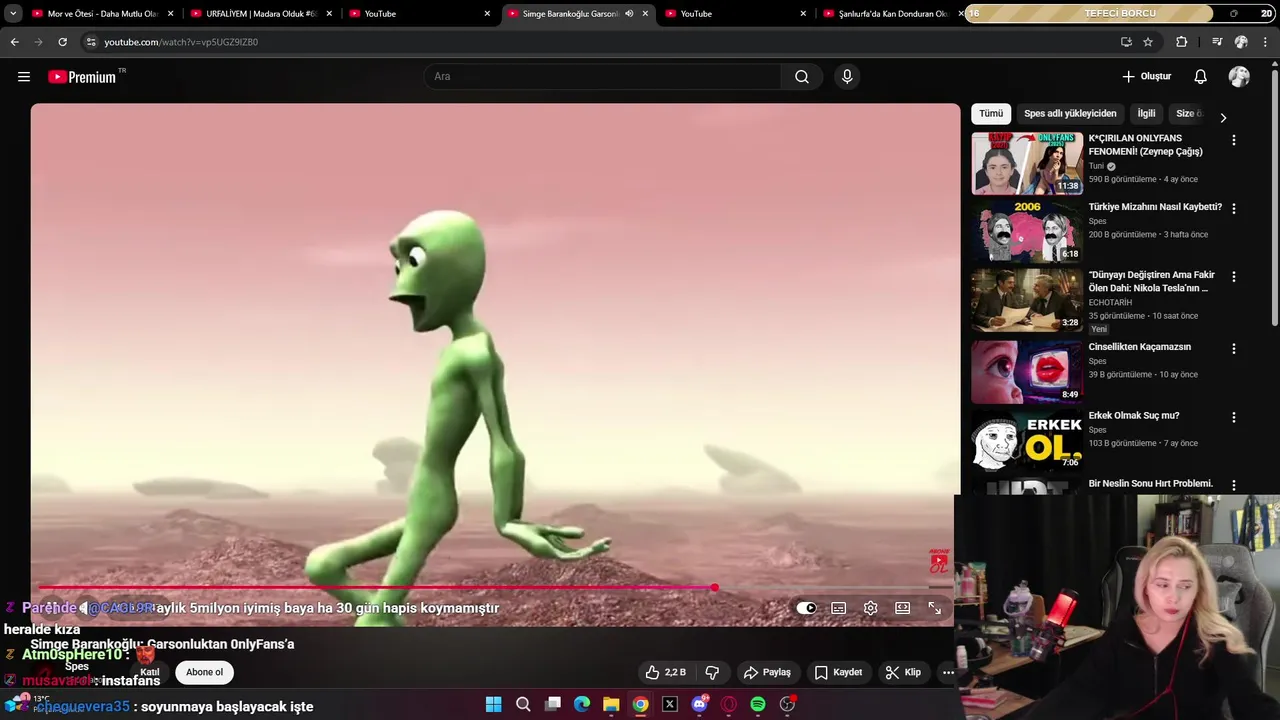Mute the Simge Barankoğlu tab audio

pos(629,14)
